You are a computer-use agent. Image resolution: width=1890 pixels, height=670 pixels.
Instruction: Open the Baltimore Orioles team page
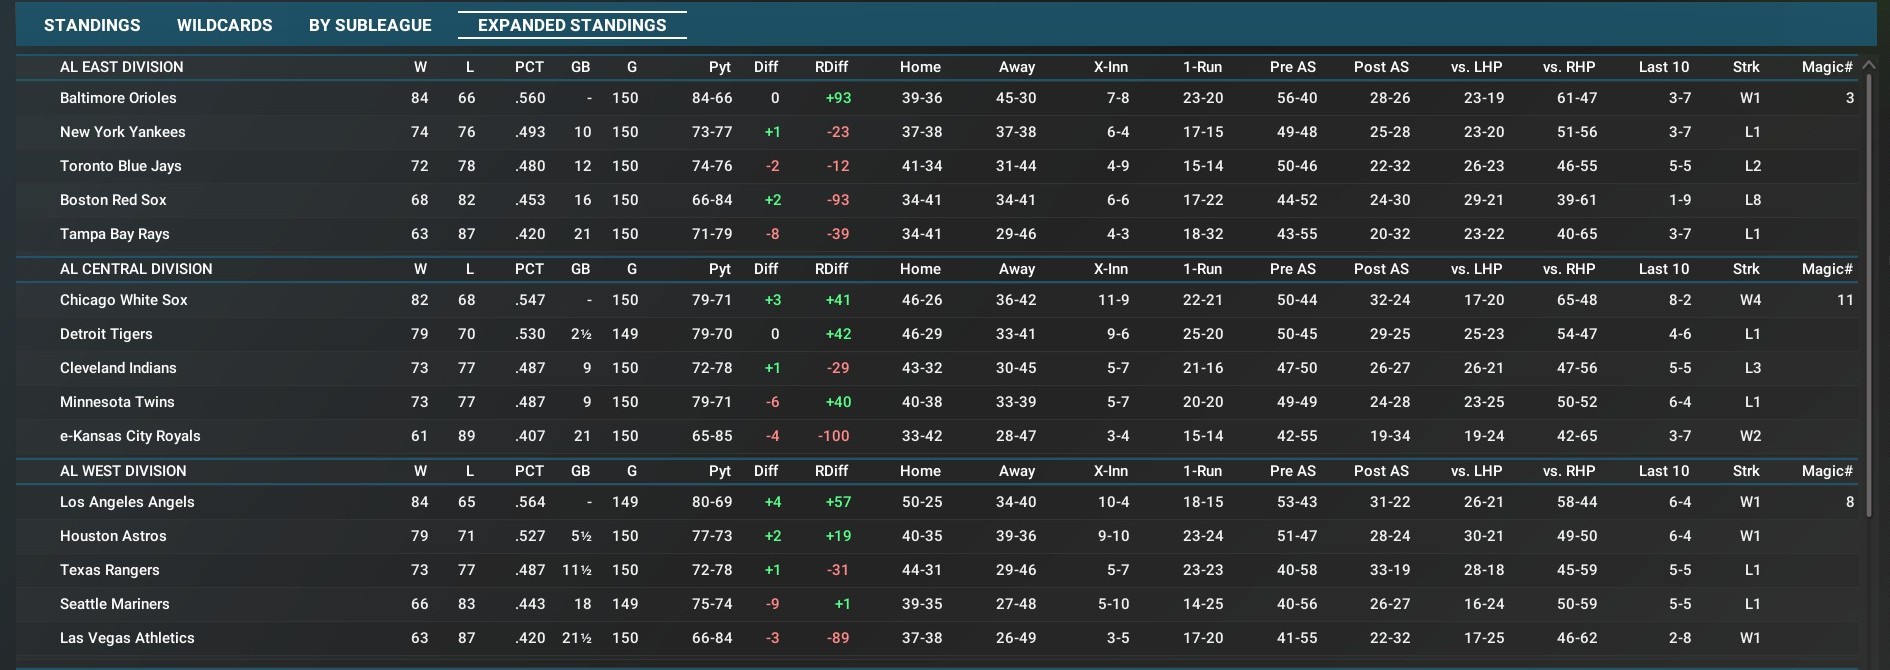[x=118, y=98]
